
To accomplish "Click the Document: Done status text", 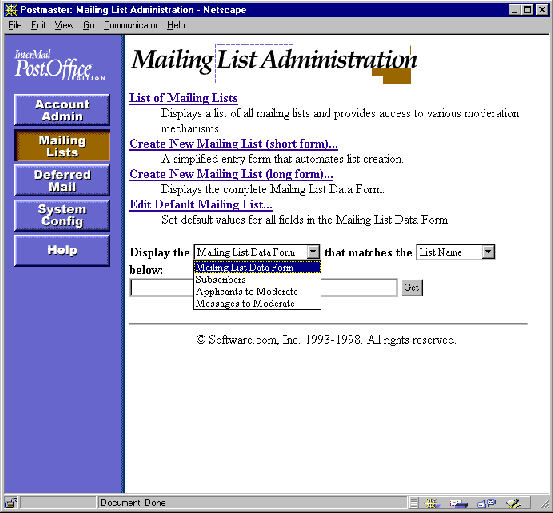I will [133, 503].
